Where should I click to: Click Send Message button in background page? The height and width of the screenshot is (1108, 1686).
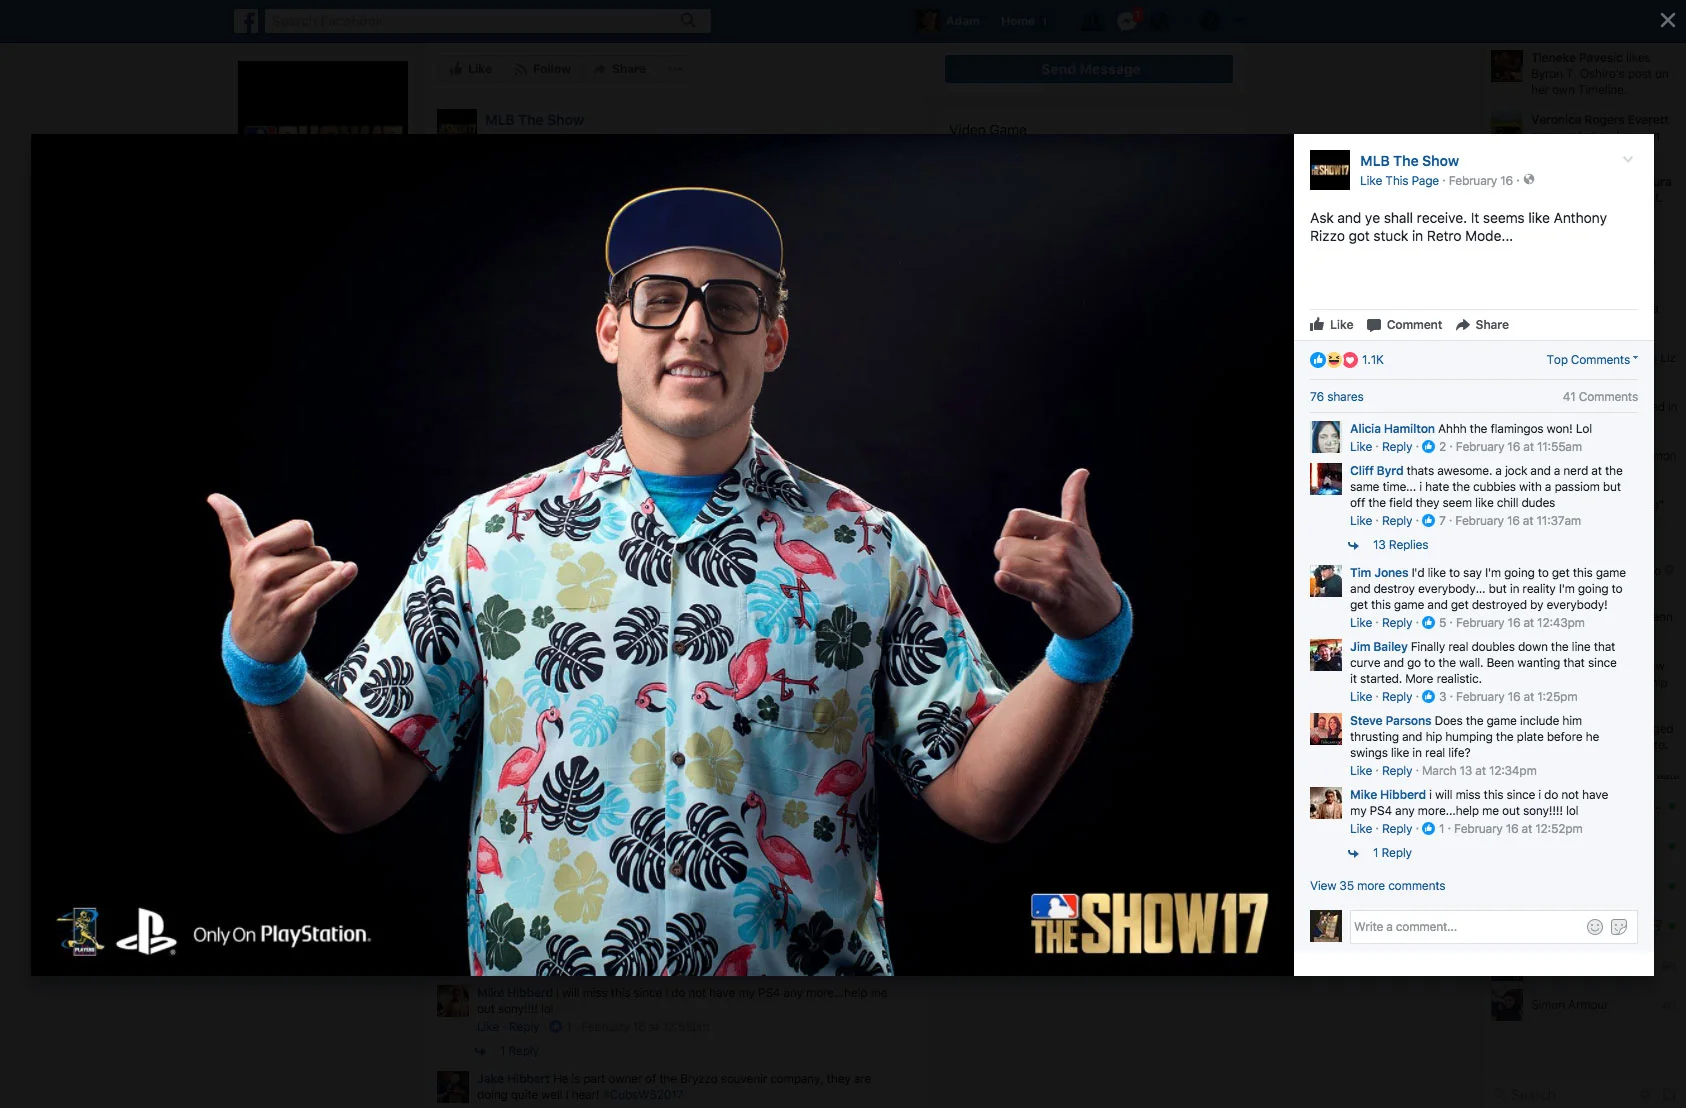pos(1089,69)
